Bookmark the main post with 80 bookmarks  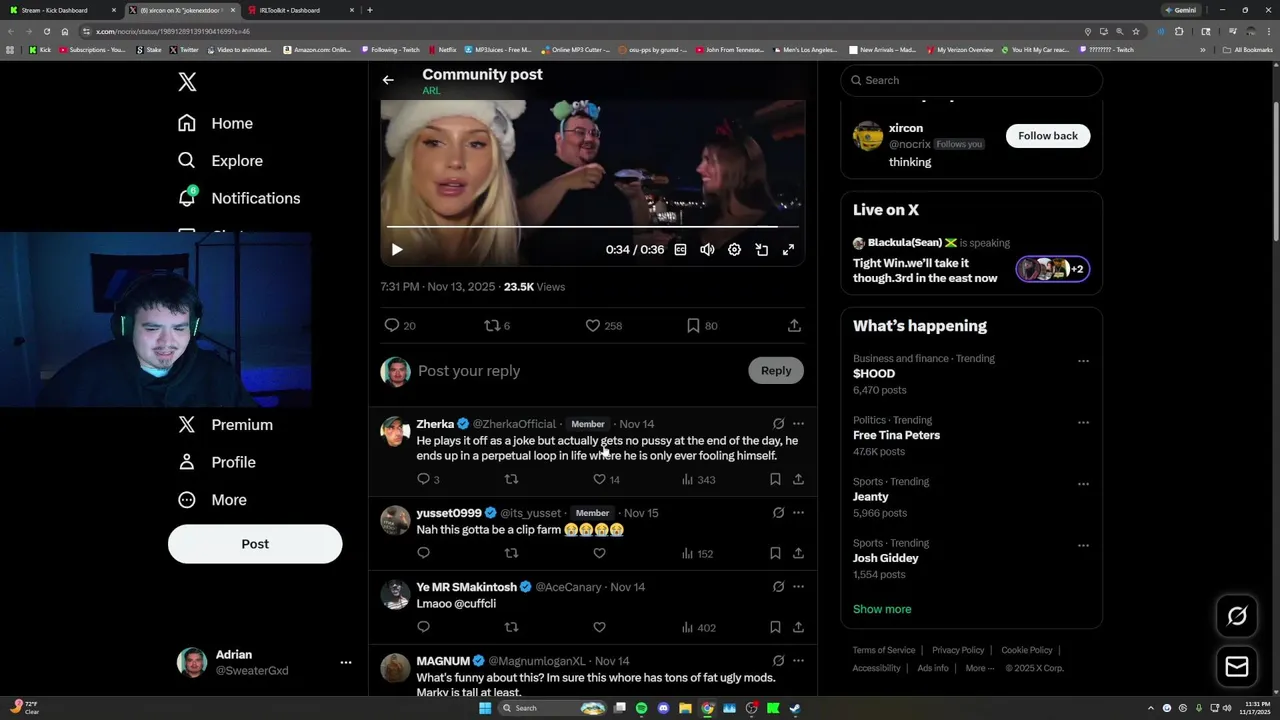pos(702,325)
